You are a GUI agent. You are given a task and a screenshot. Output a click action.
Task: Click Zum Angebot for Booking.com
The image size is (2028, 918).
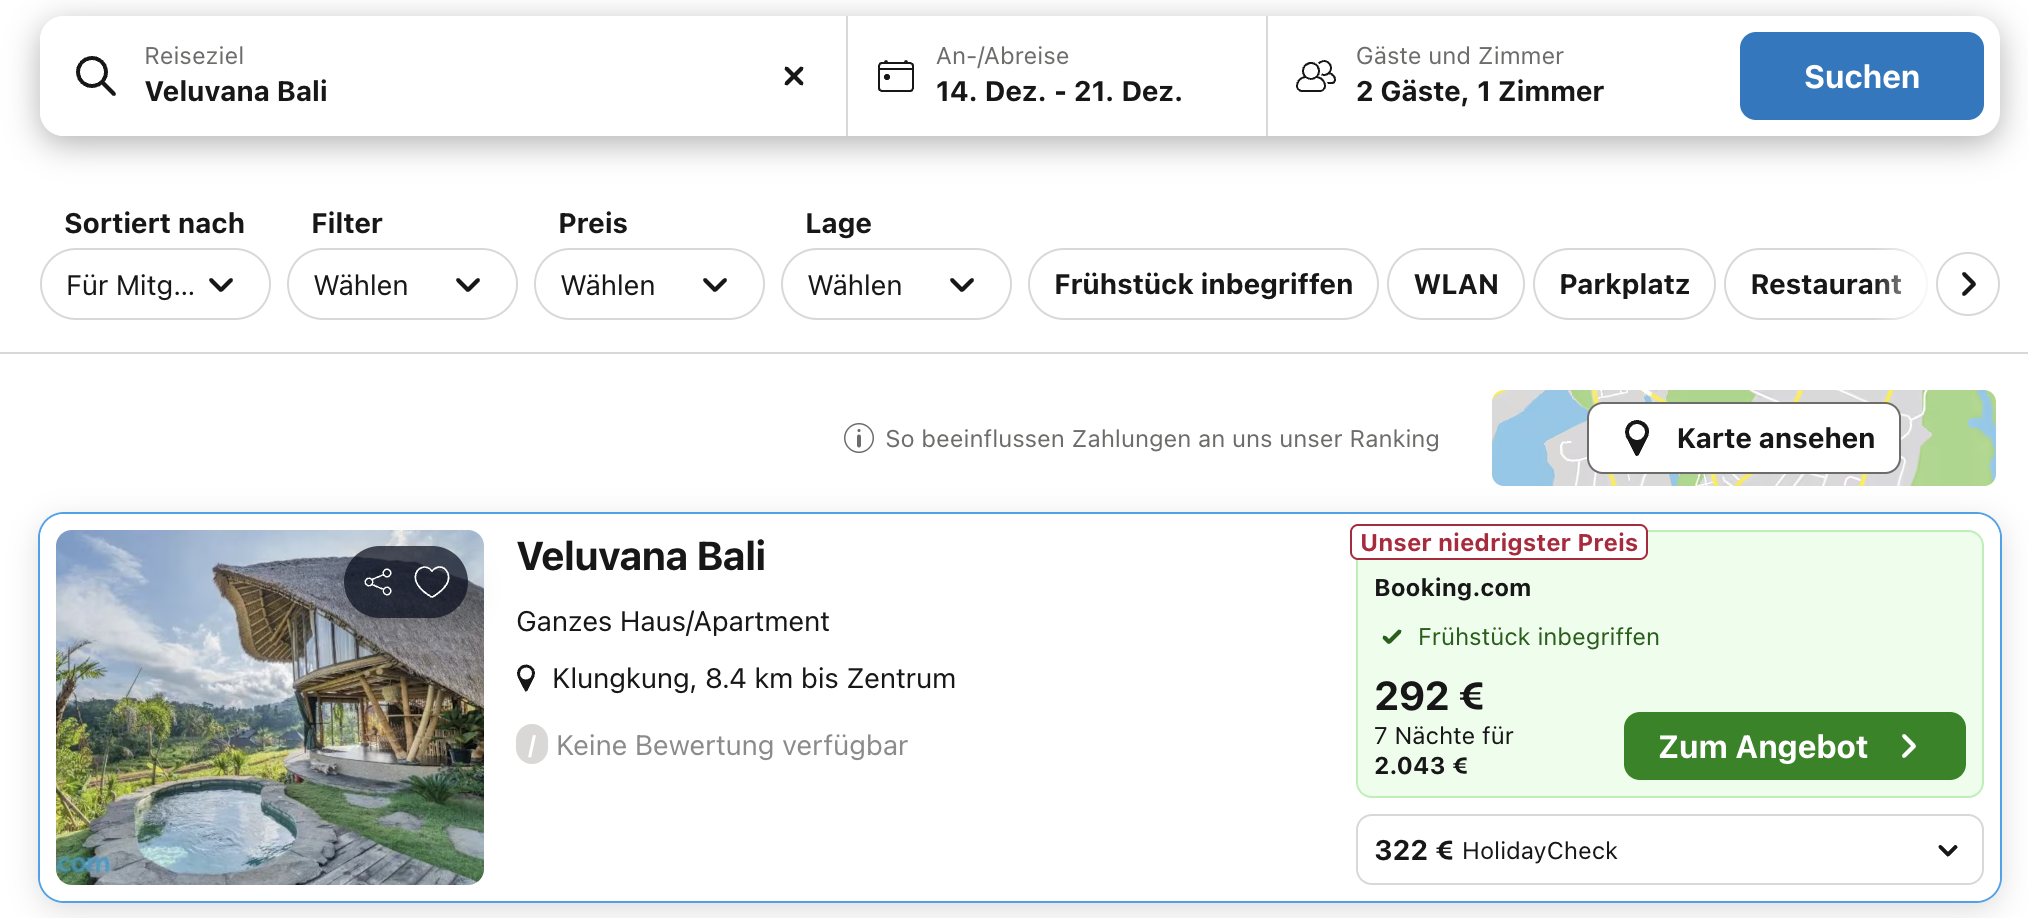pyautogui.click(x=1793, y=746)
